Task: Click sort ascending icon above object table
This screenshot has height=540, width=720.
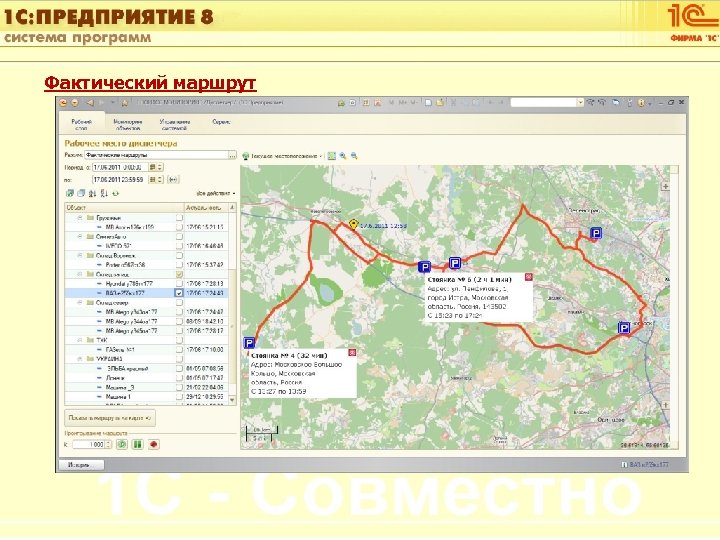Action: point(92,193)
